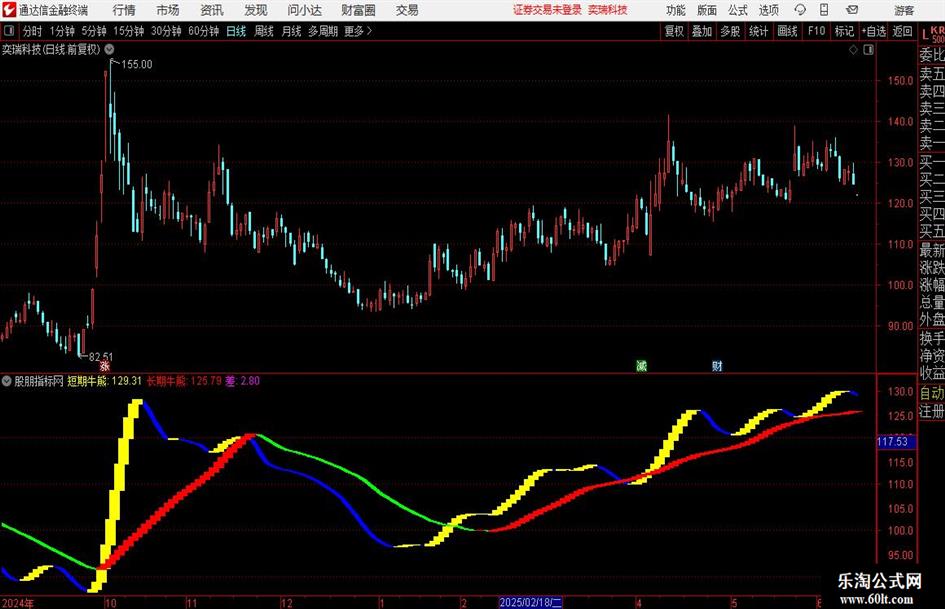Open the 行情 menu
The width and height of the screenshot is (945, 609).
tap(124, 10)
